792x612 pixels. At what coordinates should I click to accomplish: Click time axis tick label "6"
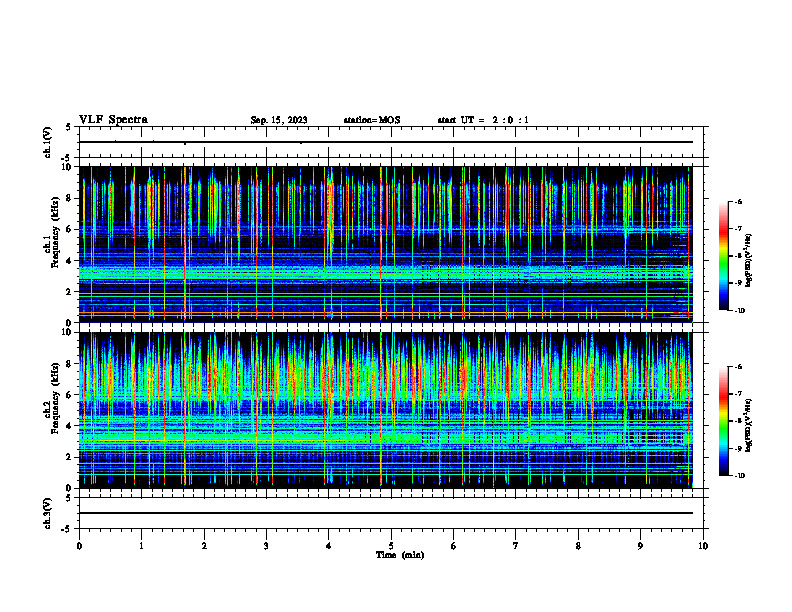(454, 546)
